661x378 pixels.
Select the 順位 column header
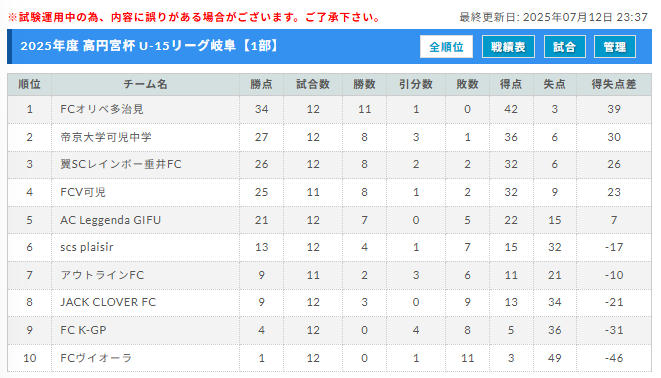pyautogui.click(x=30, y=84)
